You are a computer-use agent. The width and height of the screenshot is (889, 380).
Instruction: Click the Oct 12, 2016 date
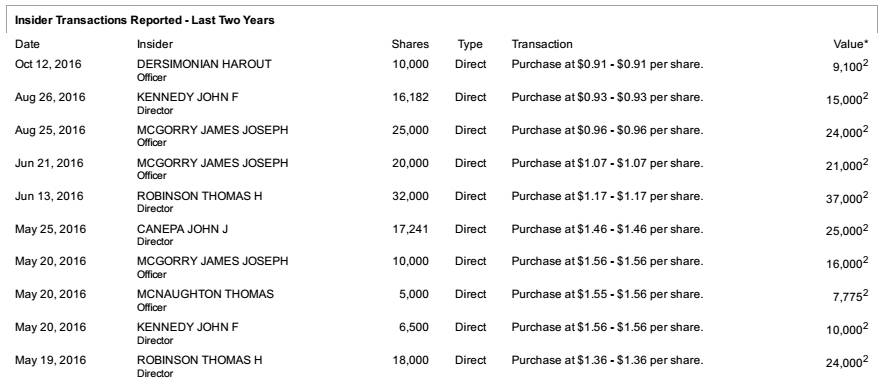48,64
